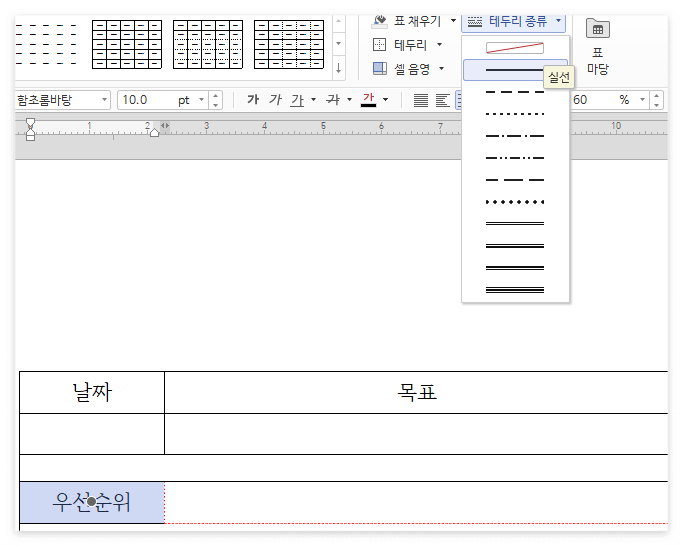Screen dimensions: 683x546
Task: Click the first-line indent marker on ruler
Action: click(30, 122)
